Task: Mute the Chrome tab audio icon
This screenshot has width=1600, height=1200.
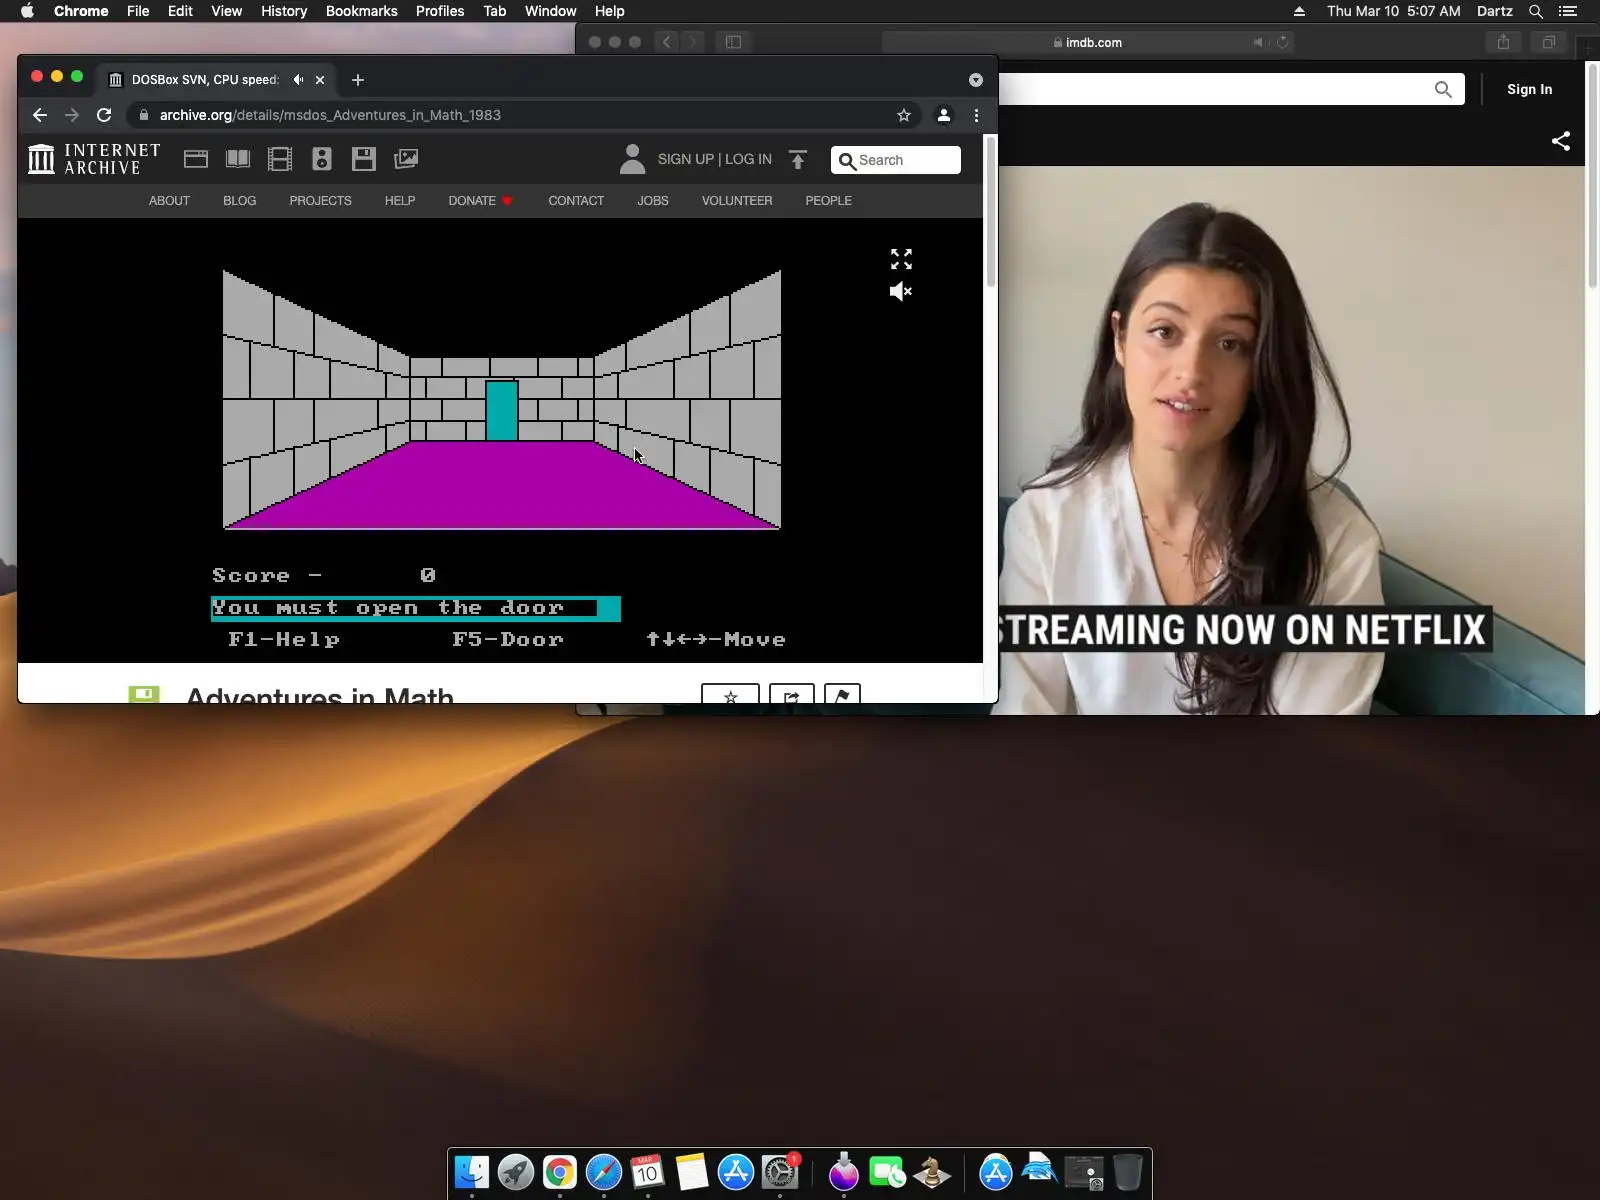Action: (x=298, y=80)
